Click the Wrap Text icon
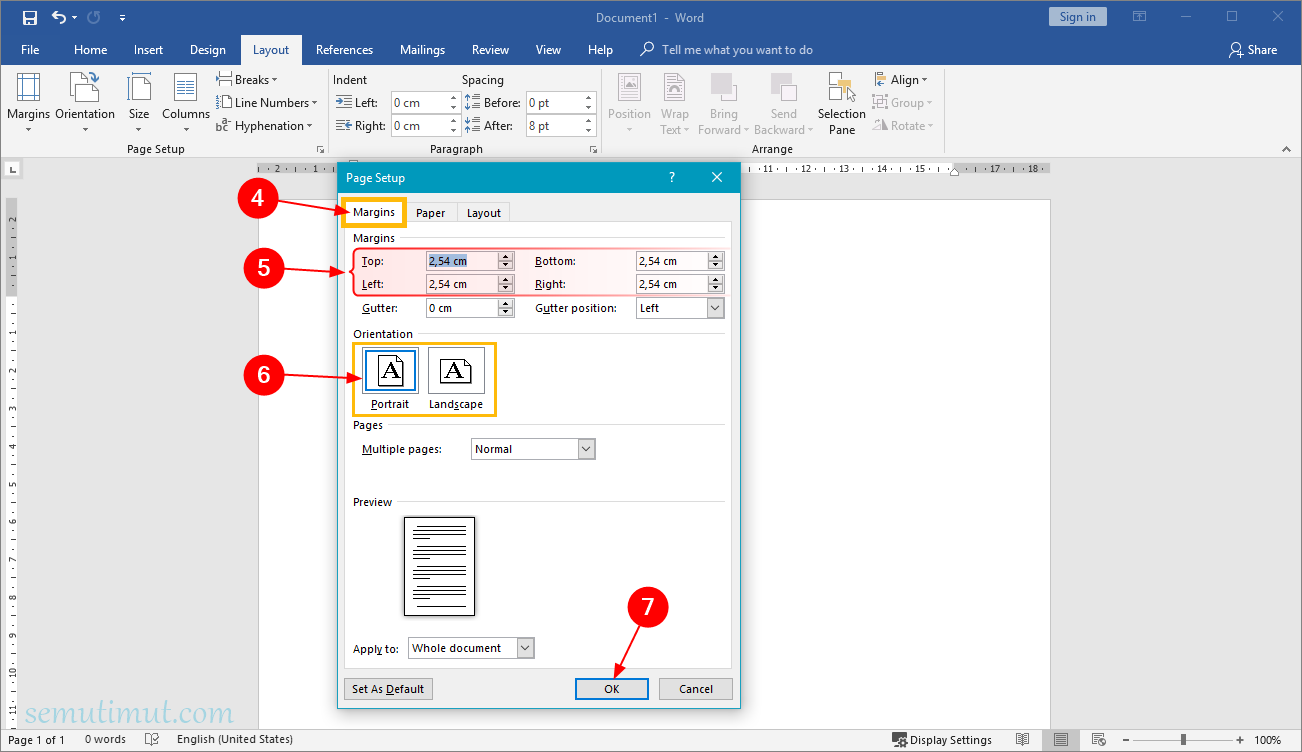 675,103
